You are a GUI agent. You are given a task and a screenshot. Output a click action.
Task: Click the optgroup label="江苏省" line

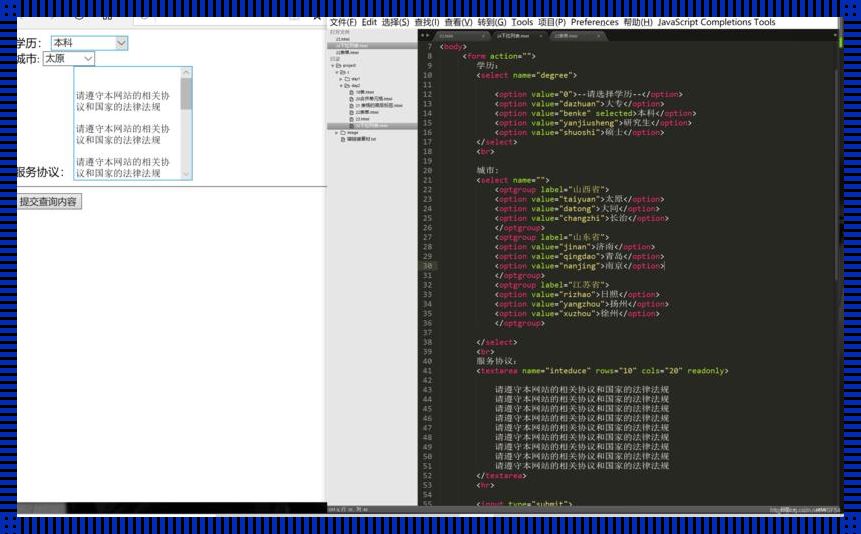[x=552, y=285]
